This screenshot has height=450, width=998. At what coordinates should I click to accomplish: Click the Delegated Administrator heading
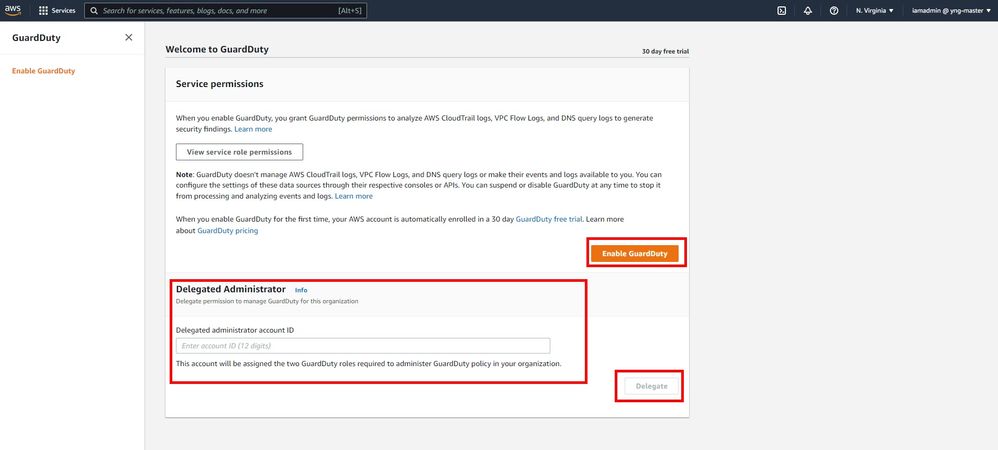click(x=230, y=289)
